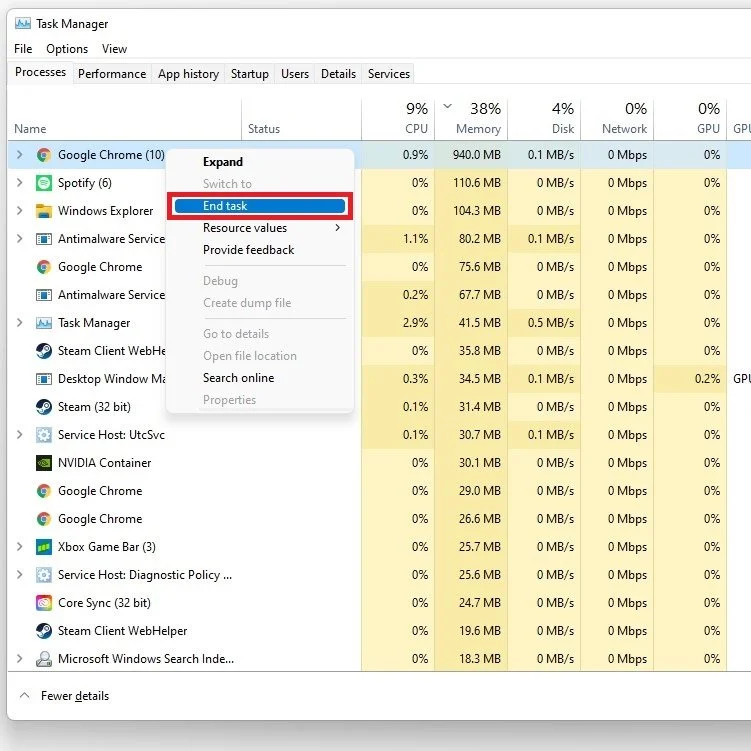Click Antimalware Service icon in 80.2 MB row
This screenshot has height=751, width=751.
point(44,239)
